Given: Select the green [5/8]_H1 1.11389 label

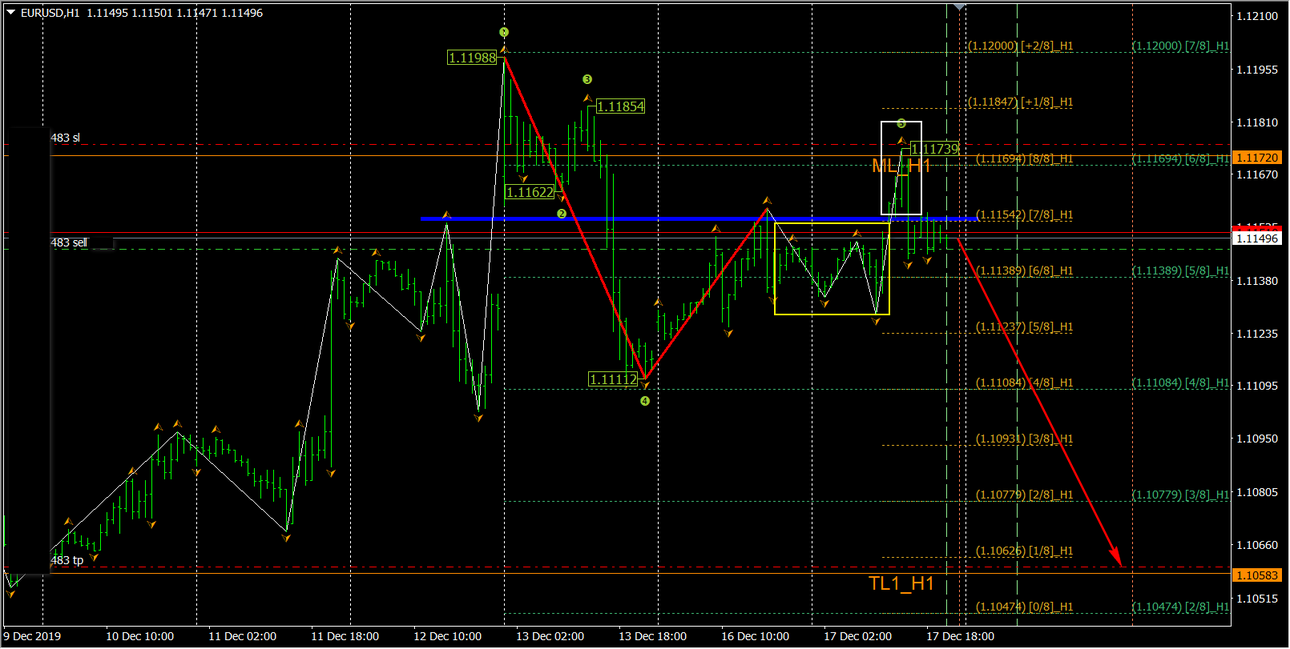Looking at the screenshot, I should pyautogui.click(x=1181, y=271).
